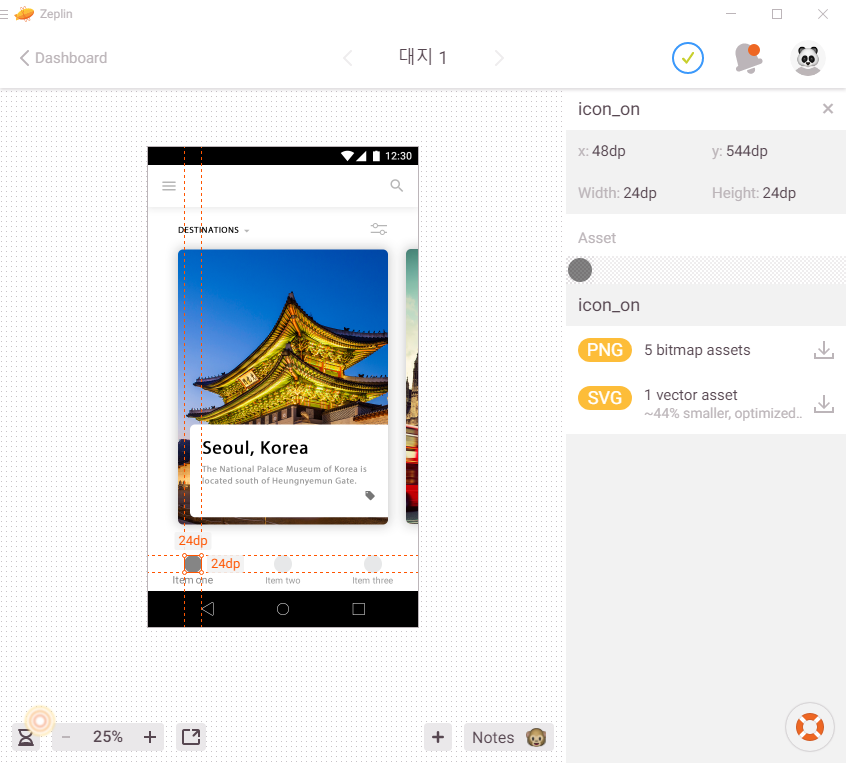
Task: Zoom out with the minus button
Action: point(66,737)
